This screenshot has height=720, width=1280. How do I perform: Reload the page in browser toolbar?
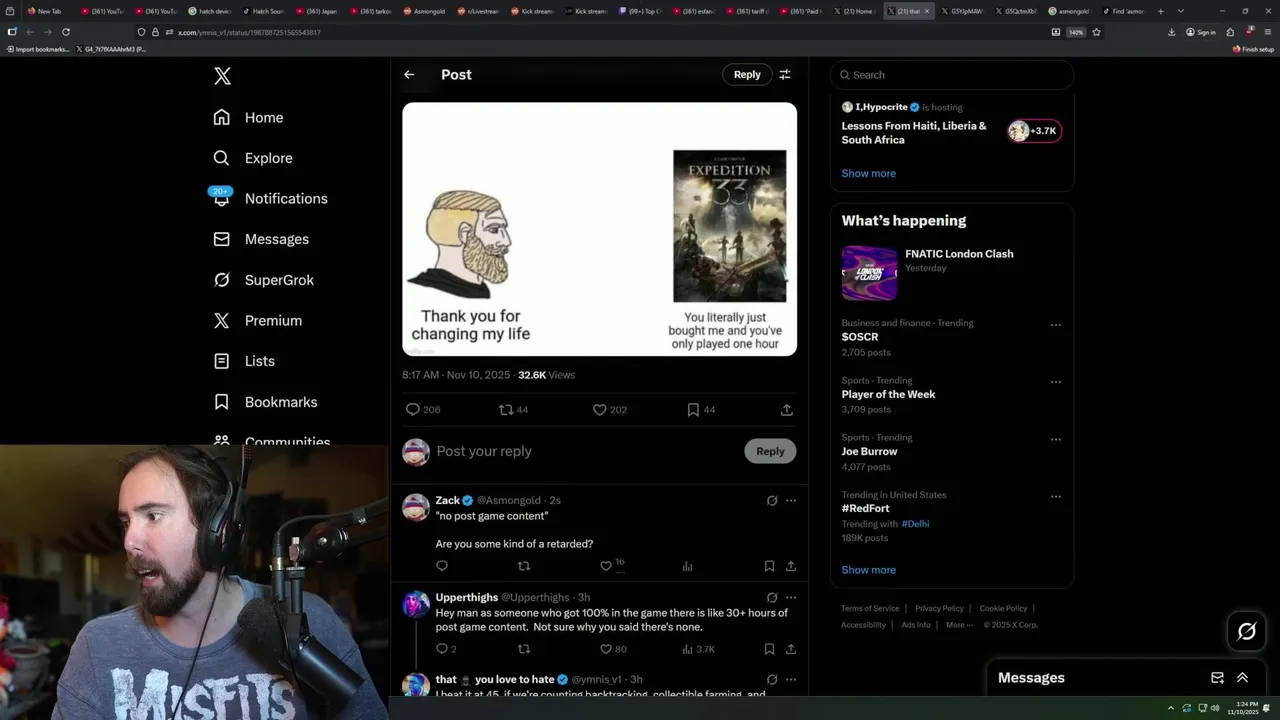66,32
